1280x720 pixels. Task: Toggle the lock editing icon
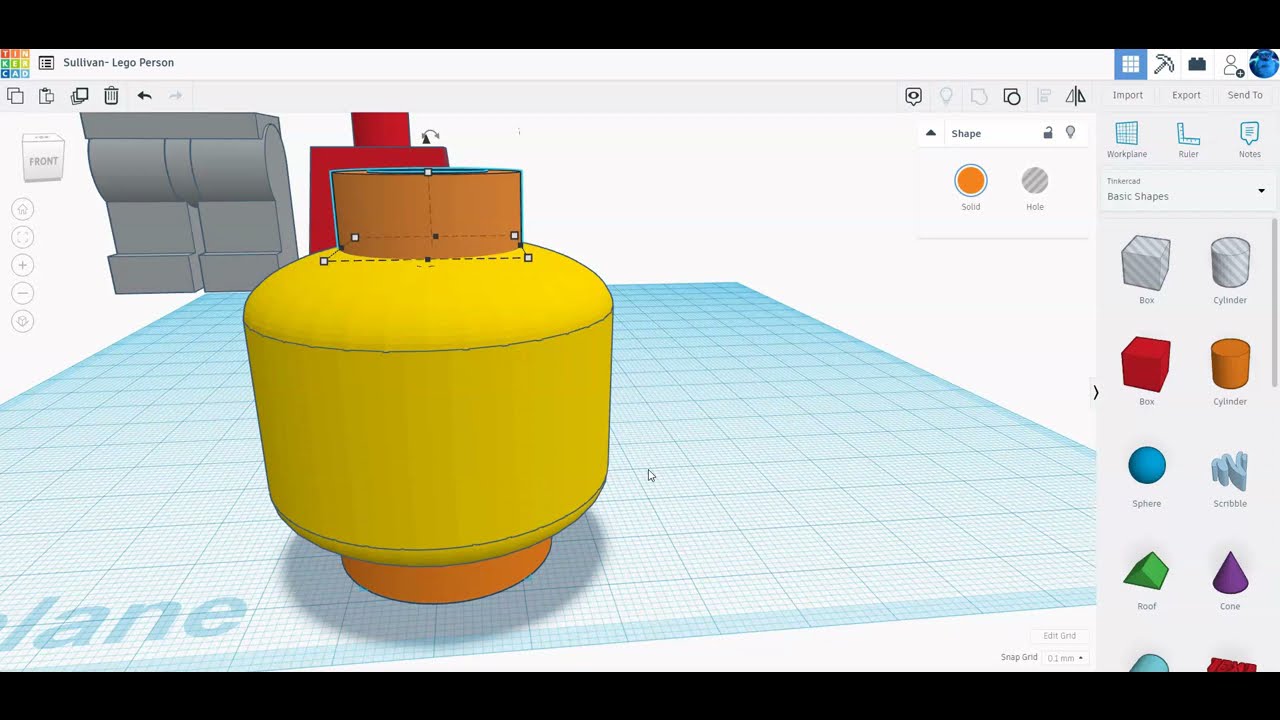pyautogui.click(x=1048, y=133)
